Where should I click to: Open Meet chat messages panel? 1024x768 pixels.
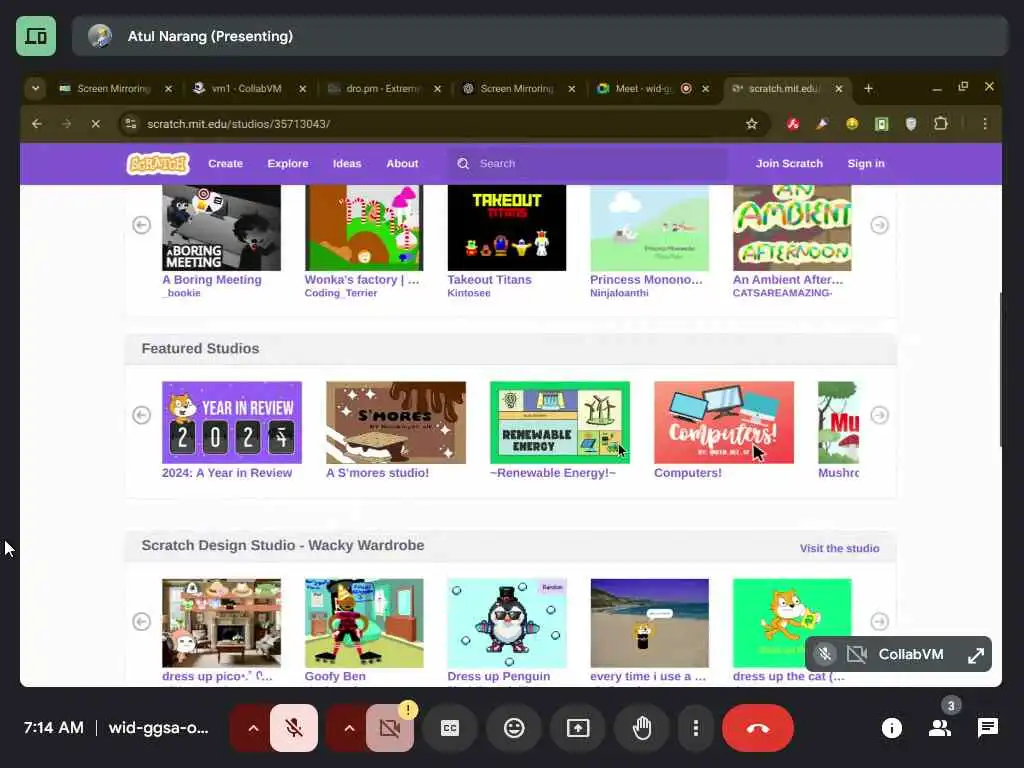click(987, 728)
